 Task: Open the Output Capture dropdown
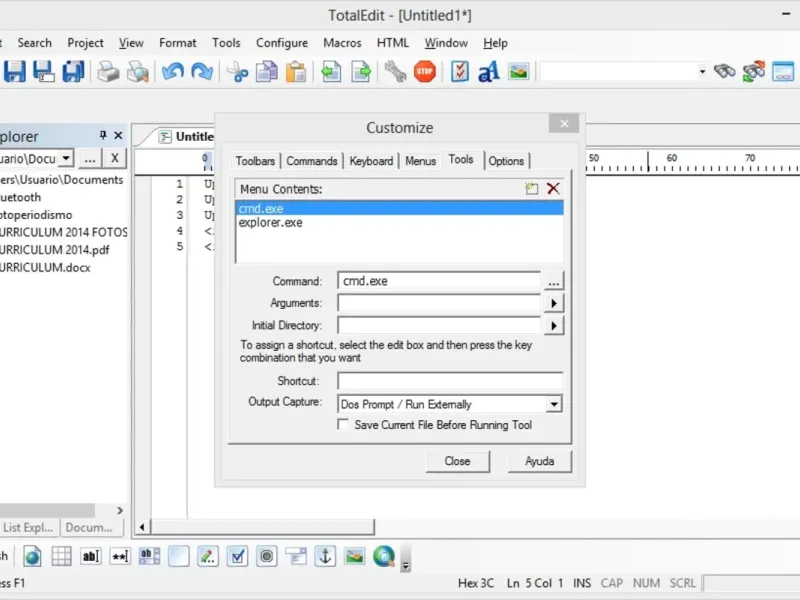point(553,405)
